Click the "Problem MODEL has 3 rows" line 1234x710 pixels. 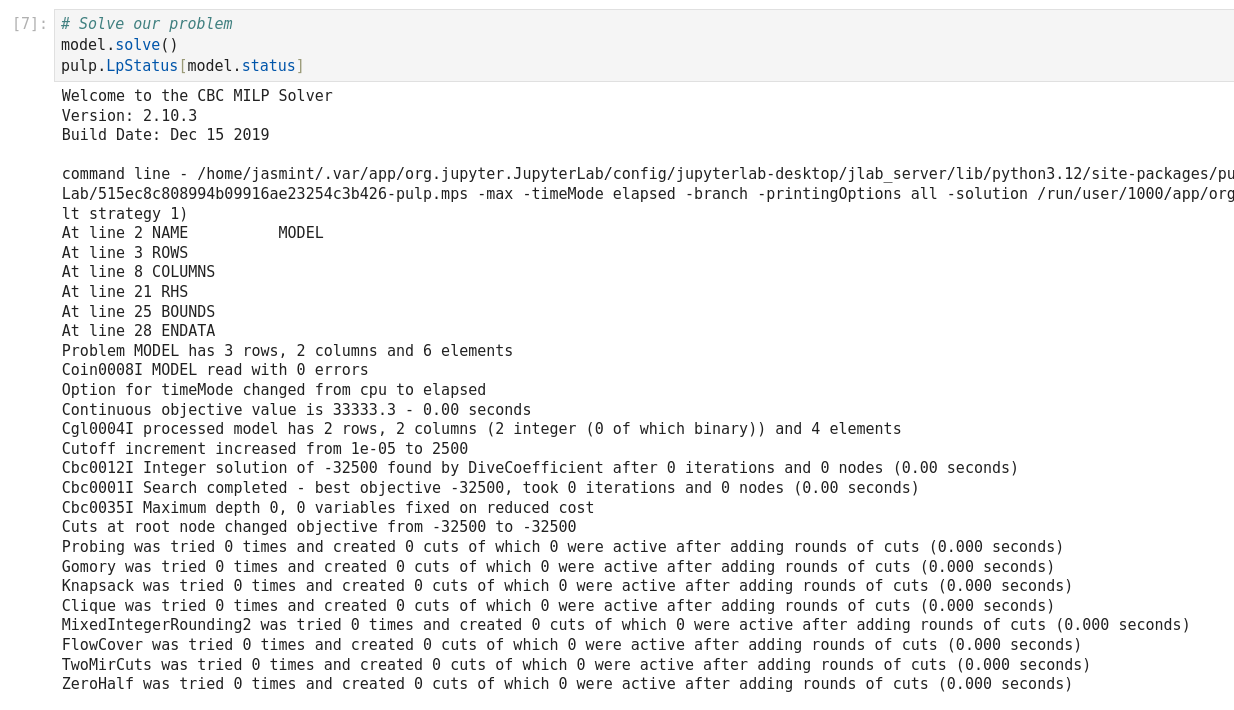pos(287,351)
